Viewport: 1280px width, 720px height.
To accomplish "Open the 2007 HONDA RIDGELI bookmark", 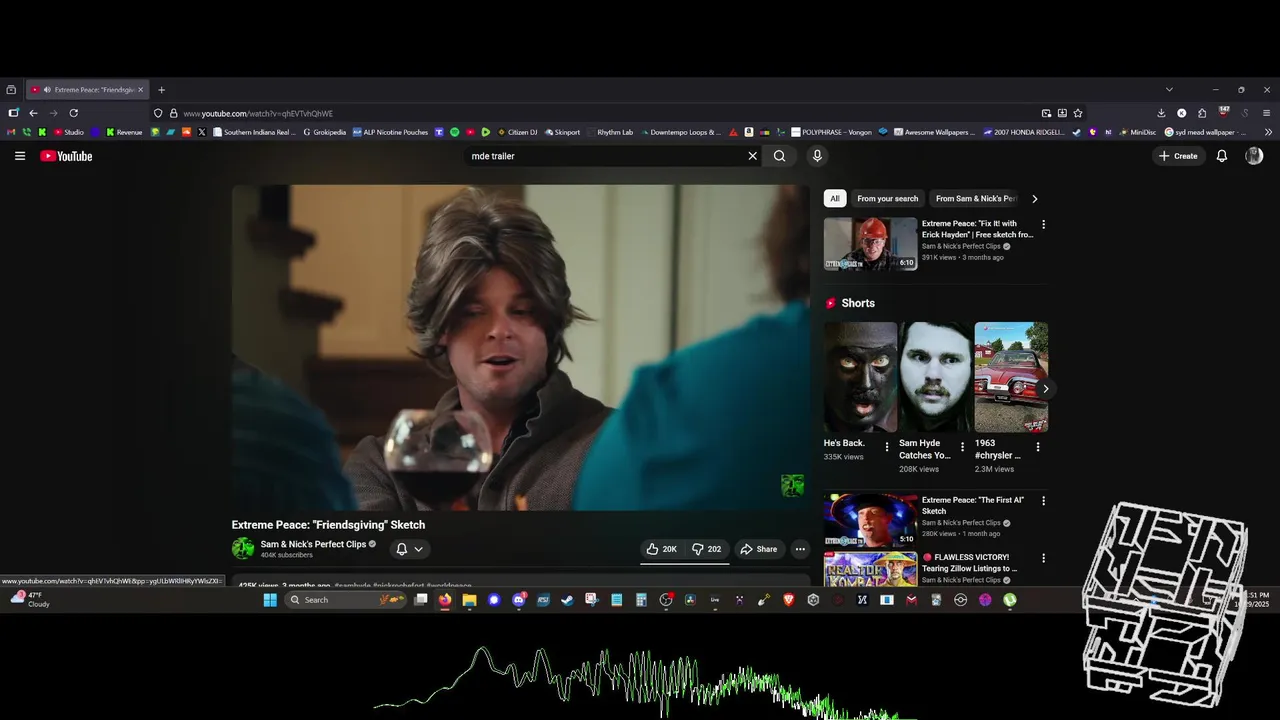I will pos(1024,132).
